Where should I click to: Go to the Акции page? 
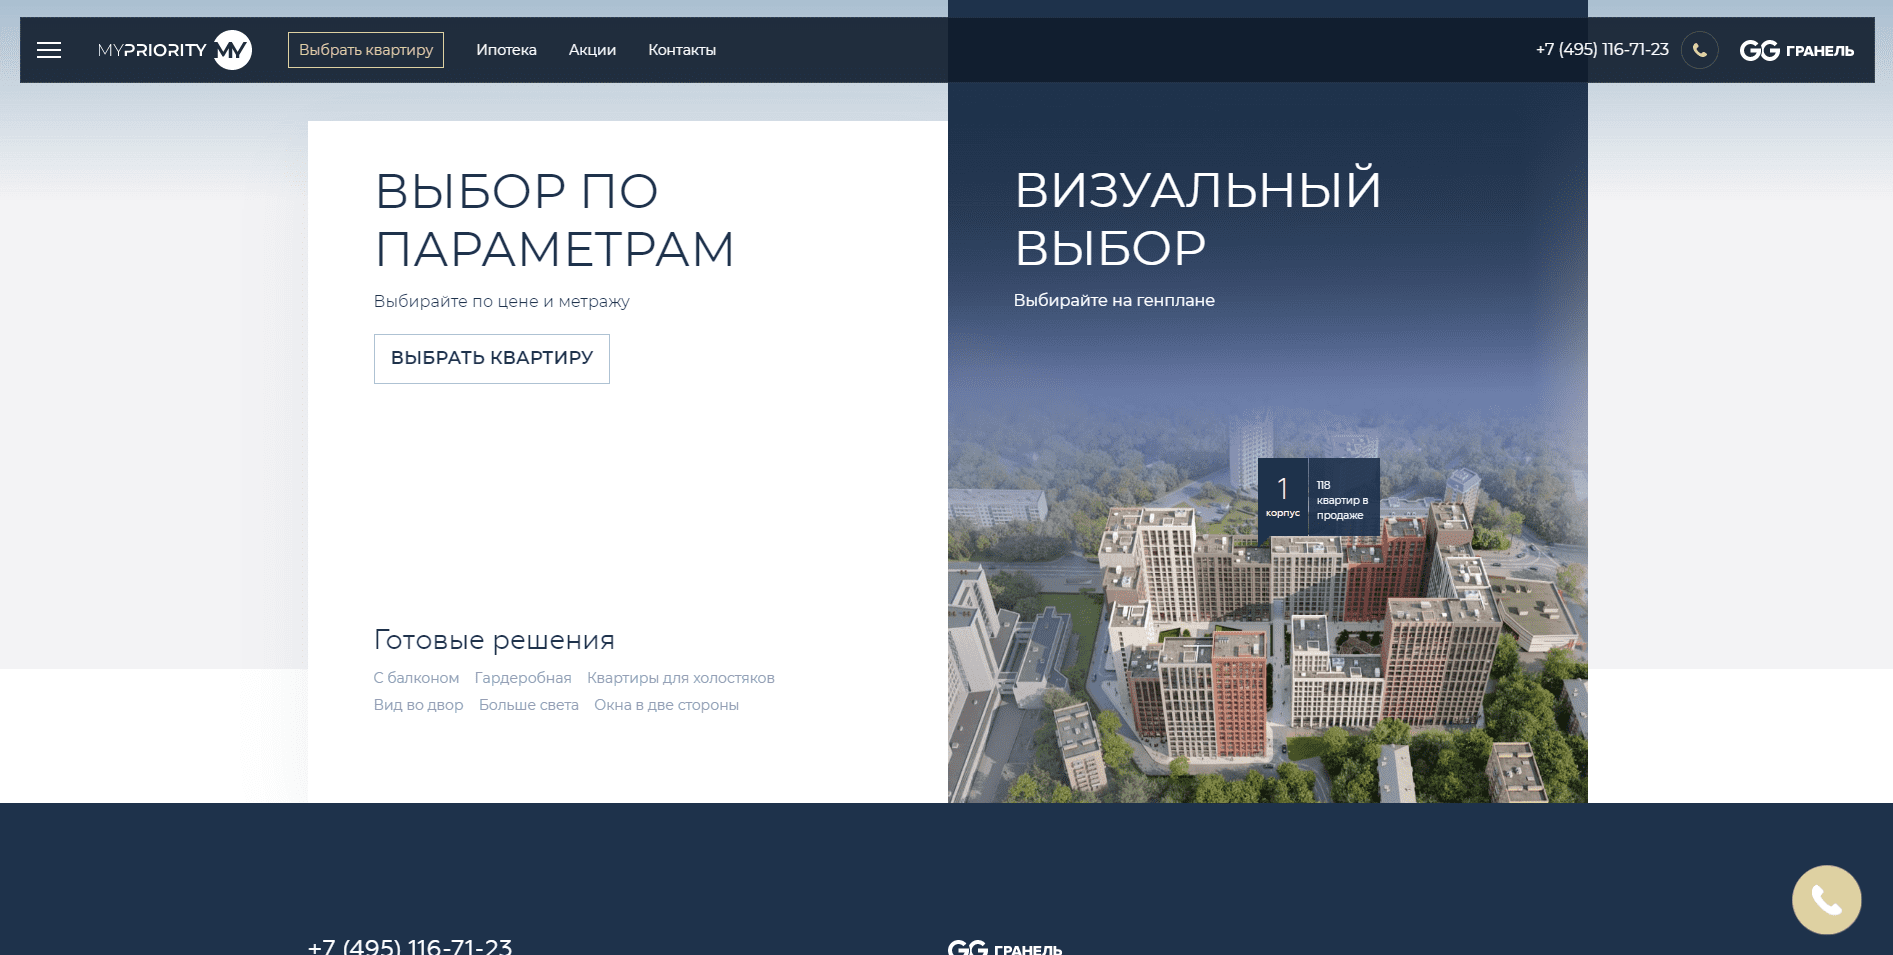pos(592,50)
